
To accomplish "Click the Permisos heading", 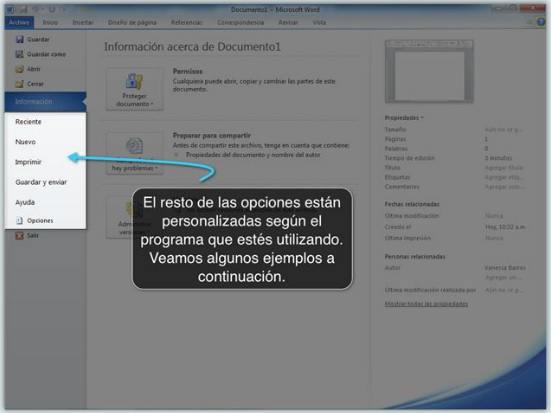I will [x=188, y=71].
